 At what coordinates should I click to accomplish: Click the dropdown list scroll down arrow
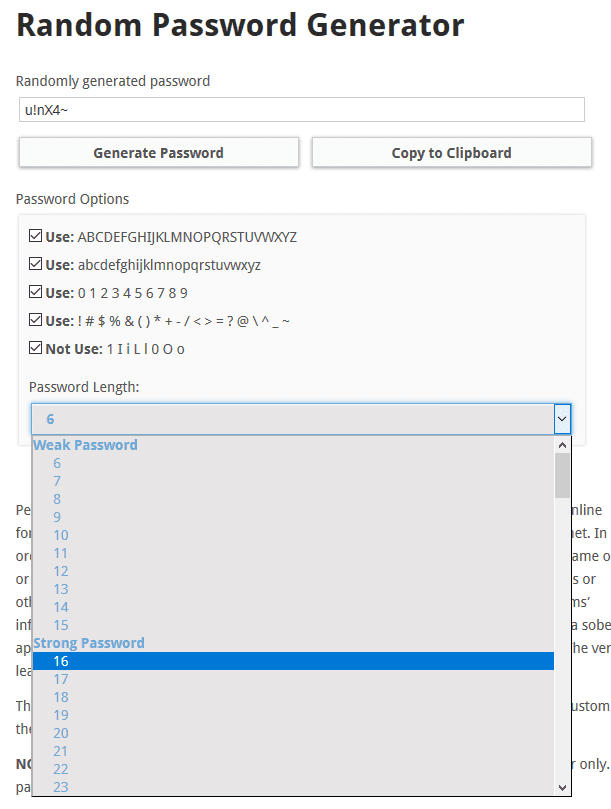(x=562, y=788)
